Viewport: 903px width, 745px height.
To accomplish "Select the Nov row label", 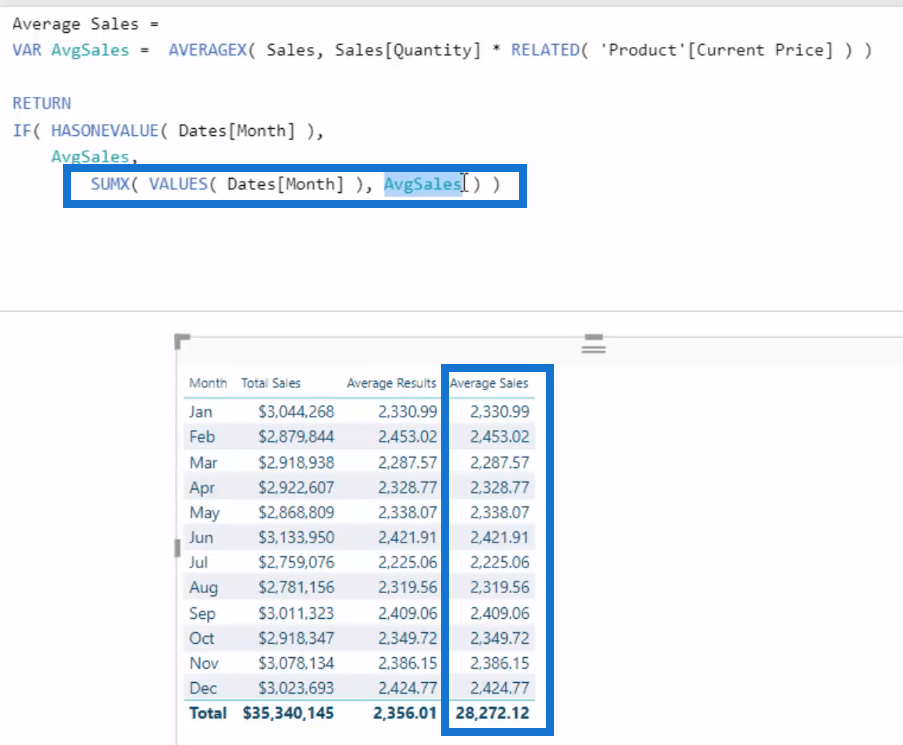I will tap(204, 663).
